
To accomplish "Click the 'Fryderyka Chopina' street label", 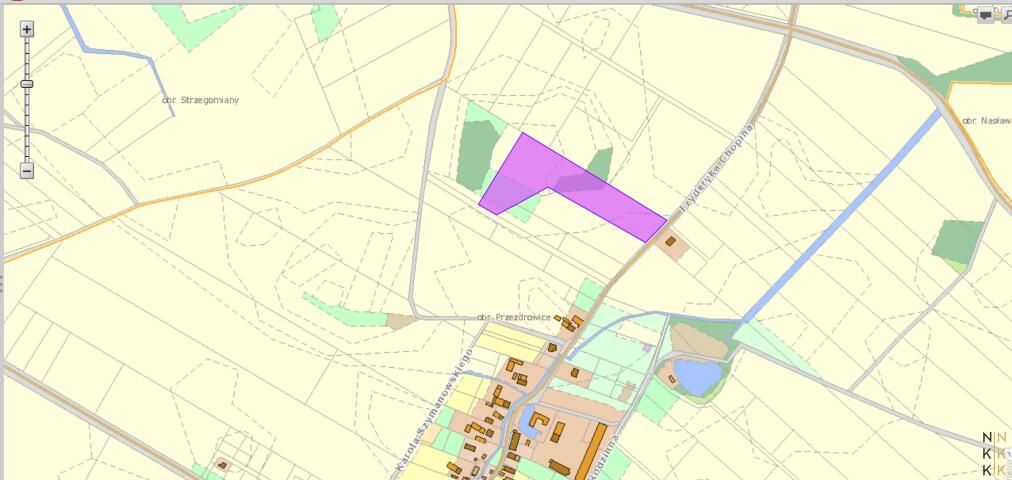I will point(717,169).
